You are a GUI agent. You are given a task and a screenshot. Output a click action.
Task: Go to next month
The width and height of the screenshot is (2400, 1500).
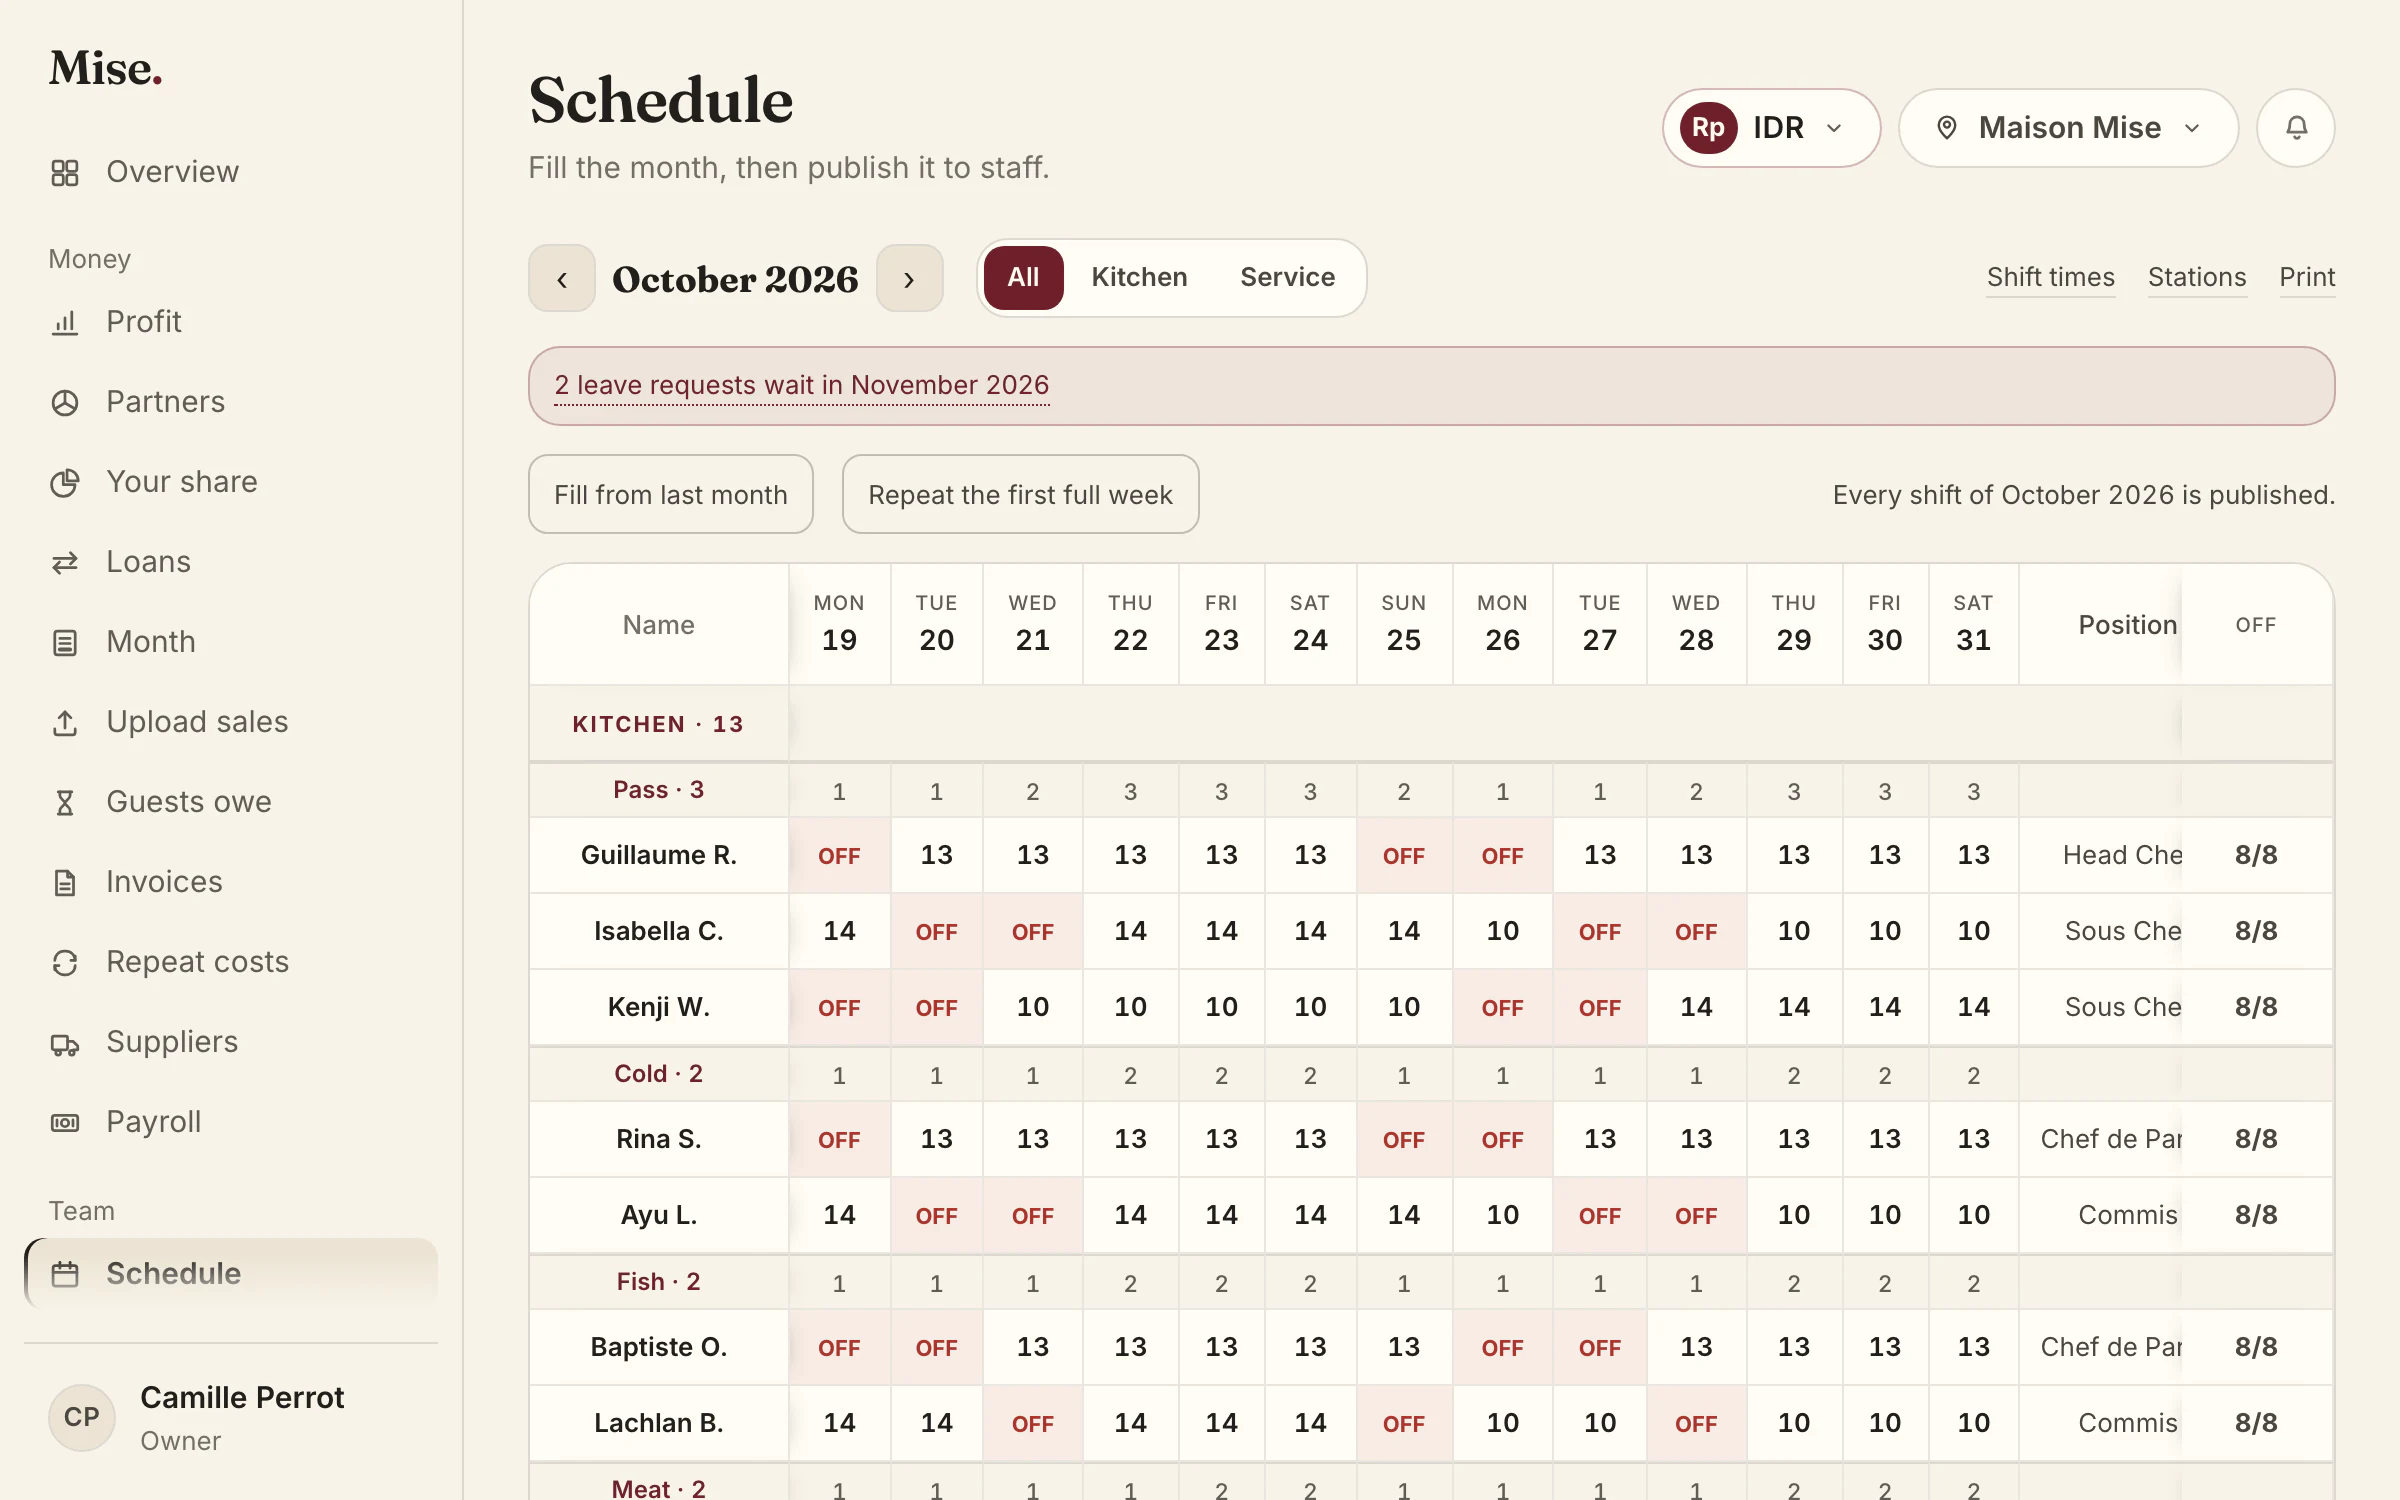pyautogui.click(x=909, y=278)
